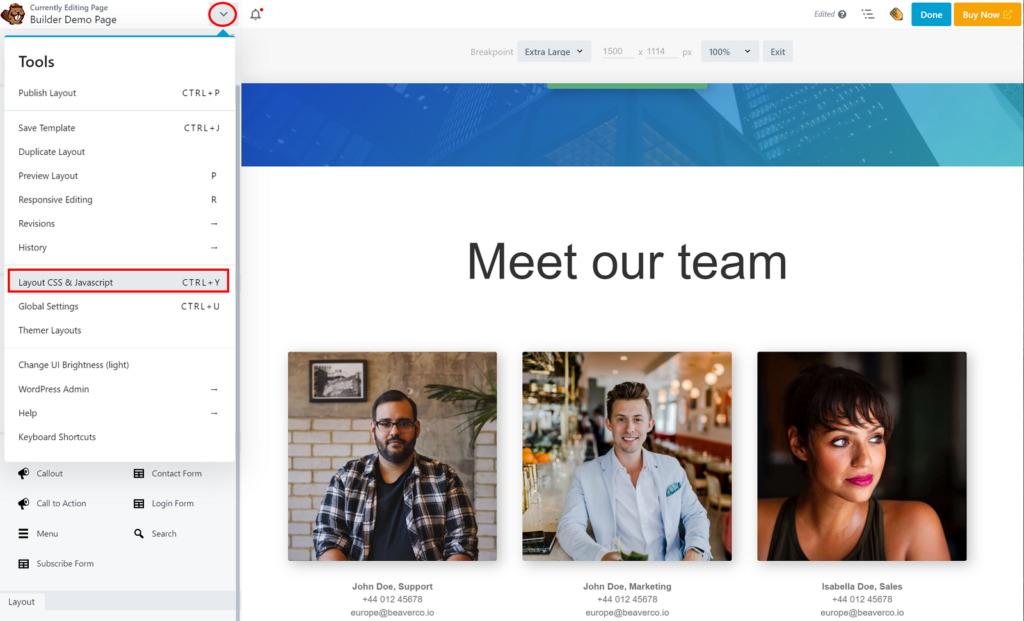The width and height of the screenshot is (1024, 621).
Task: Click the John Doe, Support name text
Action: (392, 586)
